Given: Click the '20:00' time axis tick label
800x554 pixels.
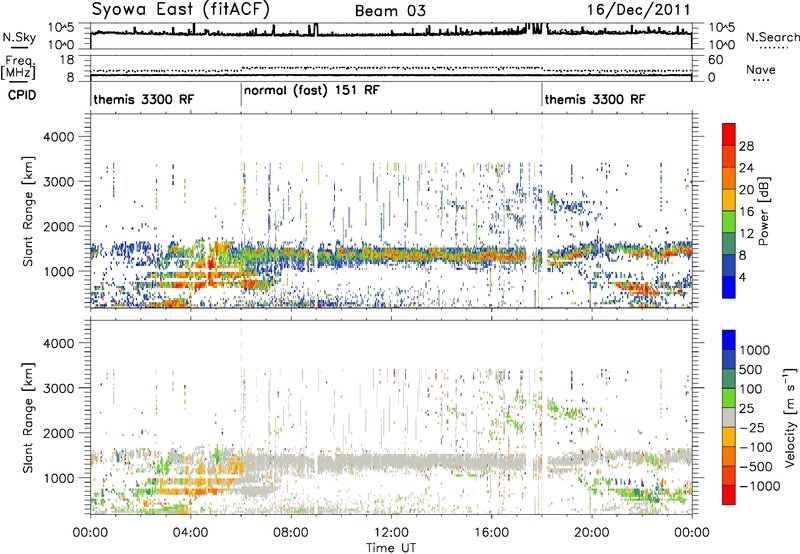Looking at the screenshot, I should click(591, 533).
